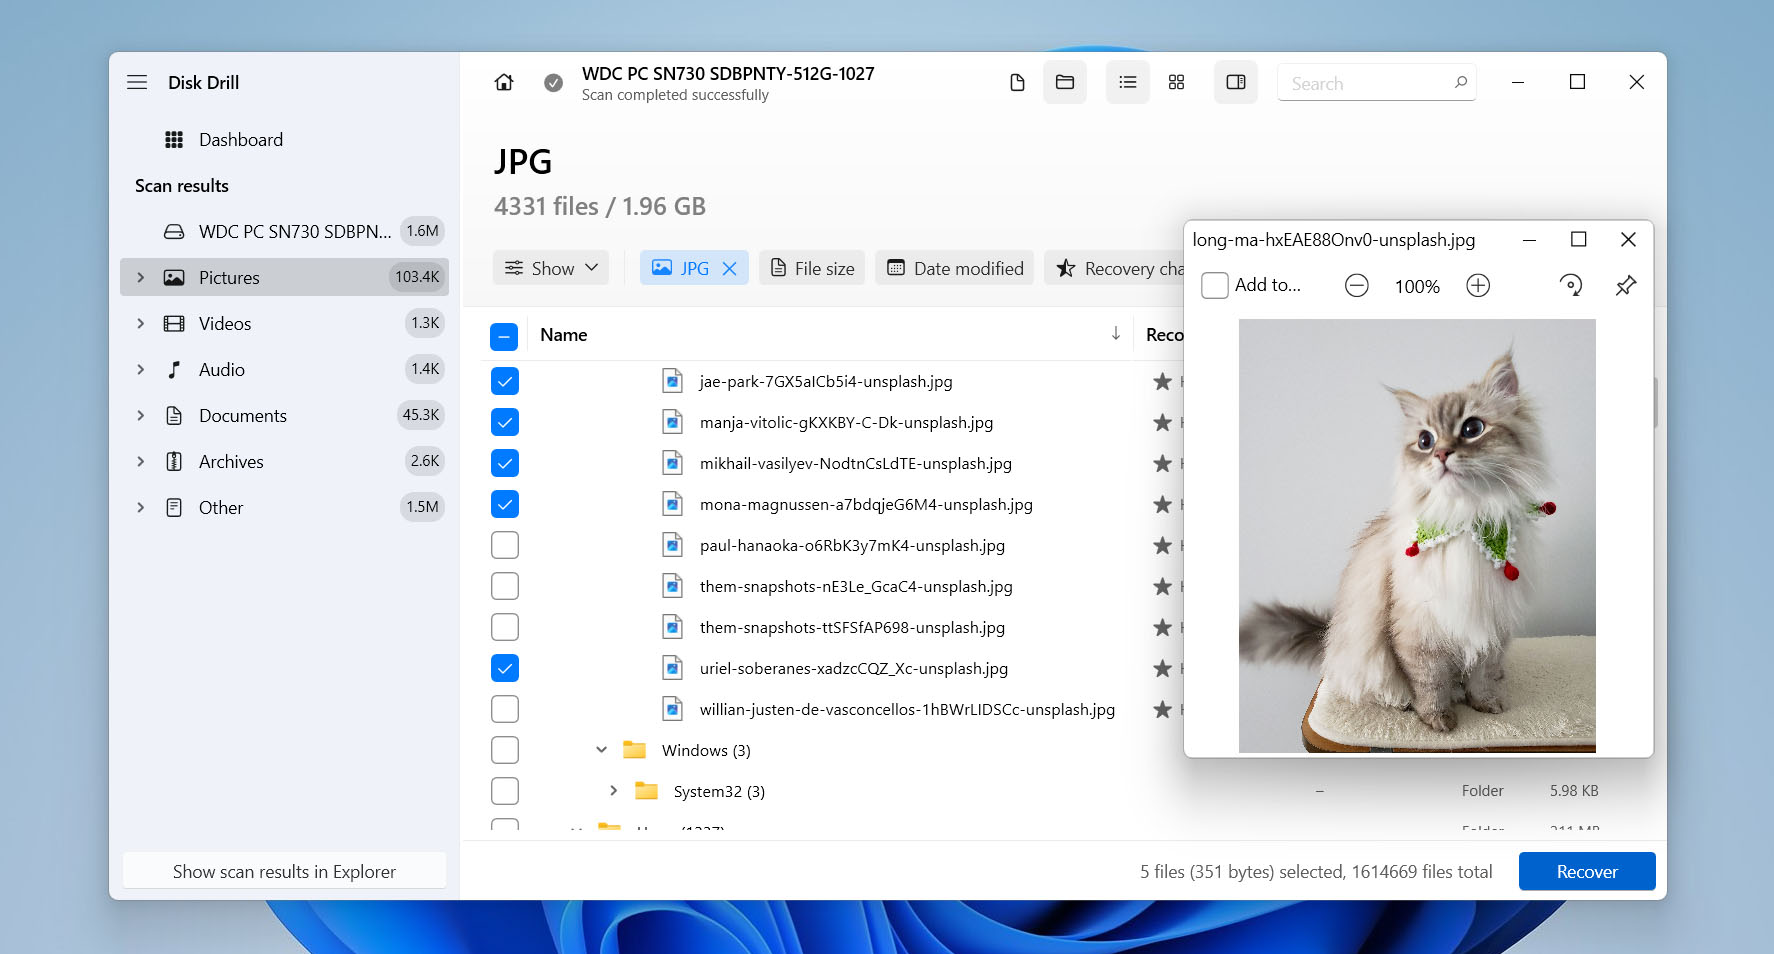Uncheck jae-park-7GX5aICb5i4-unsplash.jpg checkbox
Screen dimensions: 1774x954
505,381
